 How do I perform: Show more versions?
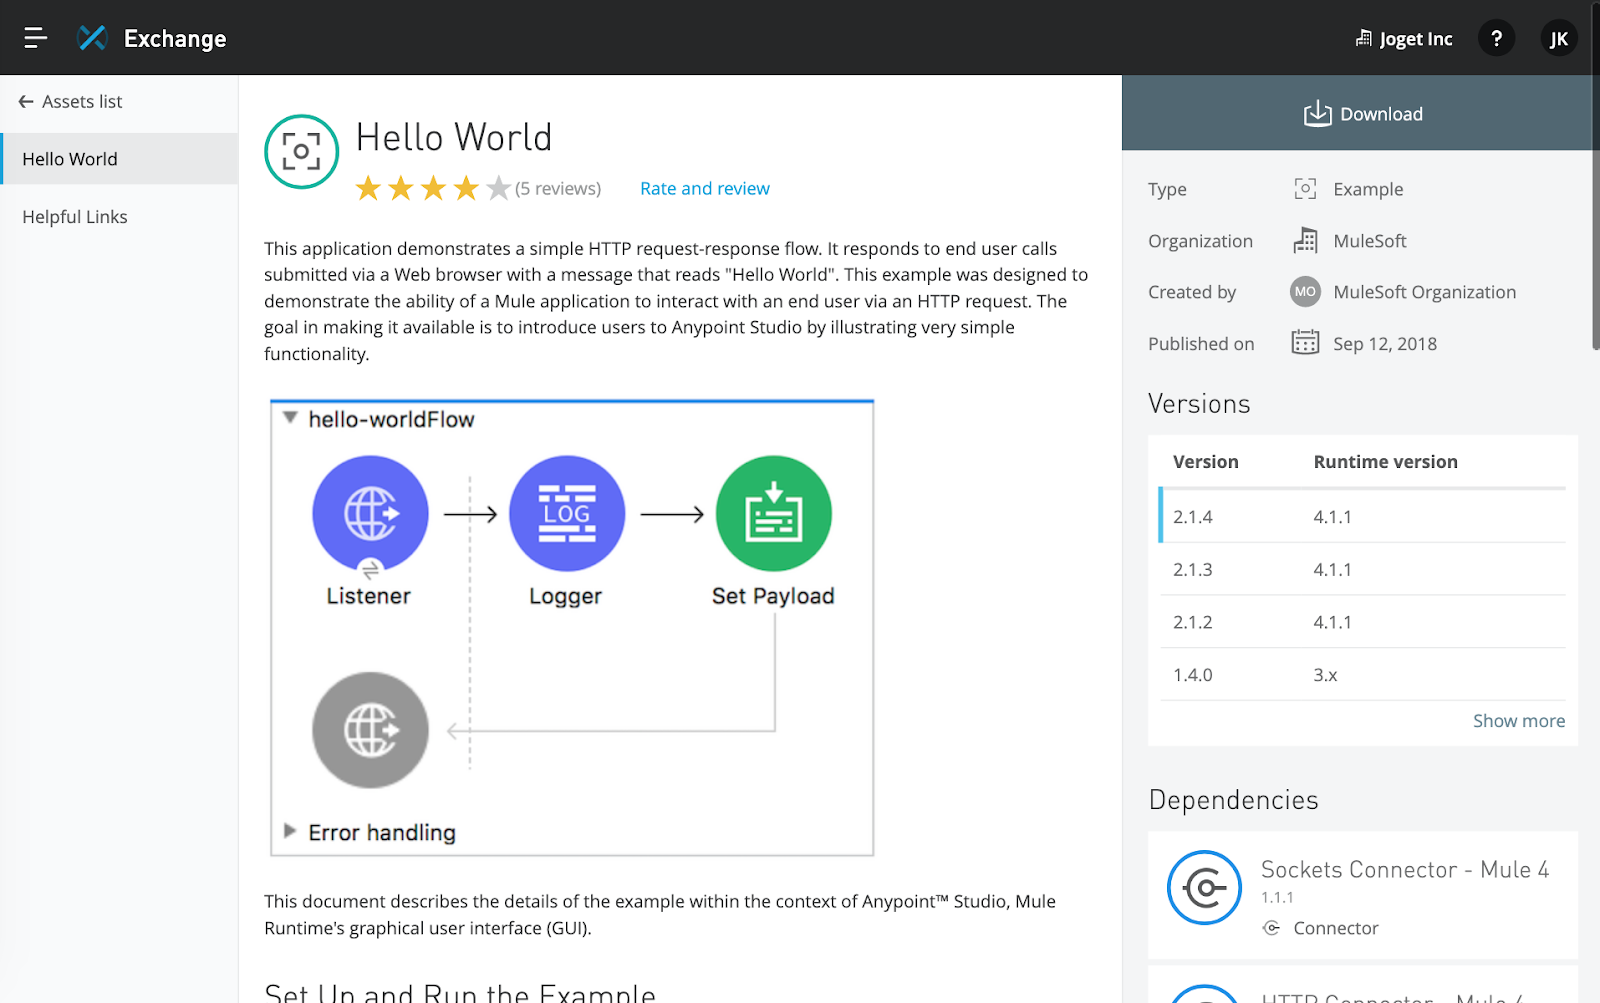click(x=1518, y=721)
